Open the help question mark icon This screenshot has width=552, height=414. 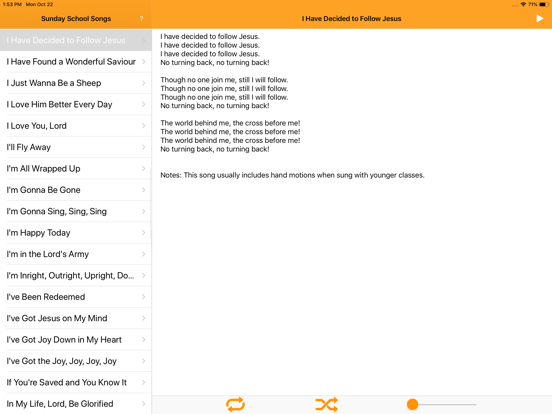pos(142,19)
